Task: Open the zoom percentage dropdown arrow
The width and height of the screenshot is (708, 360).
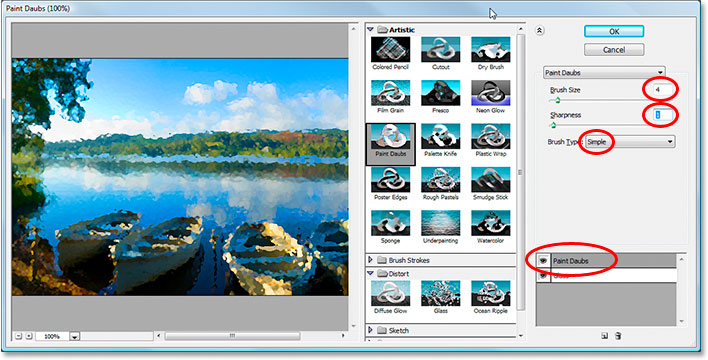Action: point(75,337)
